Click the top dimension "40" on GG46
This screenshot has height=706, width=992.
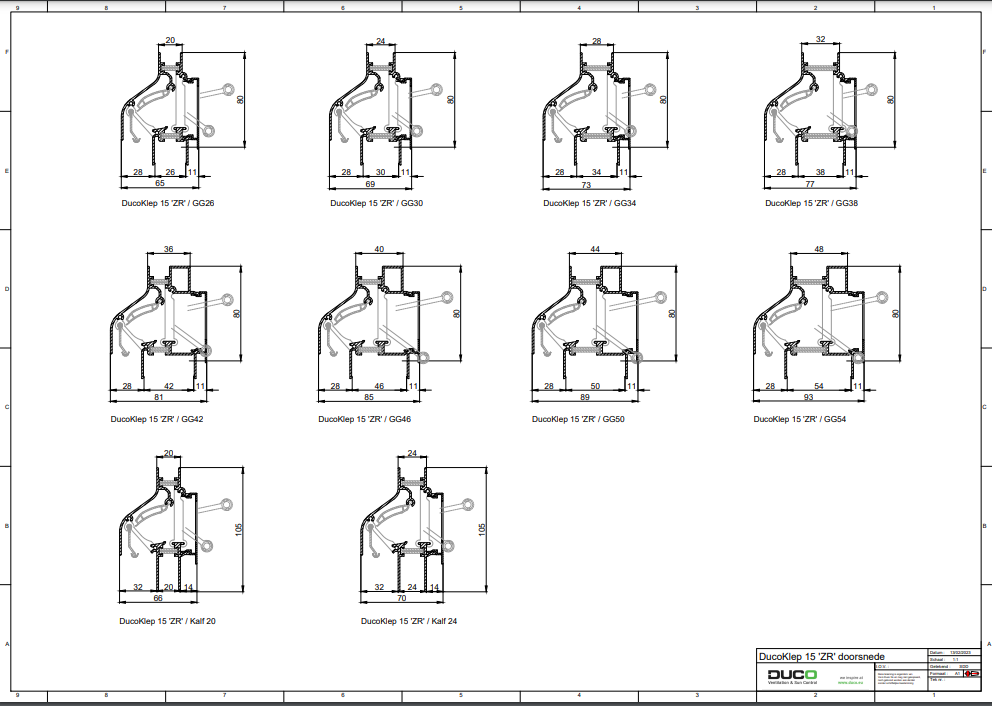pyautogui.click(x=379, y=249)
